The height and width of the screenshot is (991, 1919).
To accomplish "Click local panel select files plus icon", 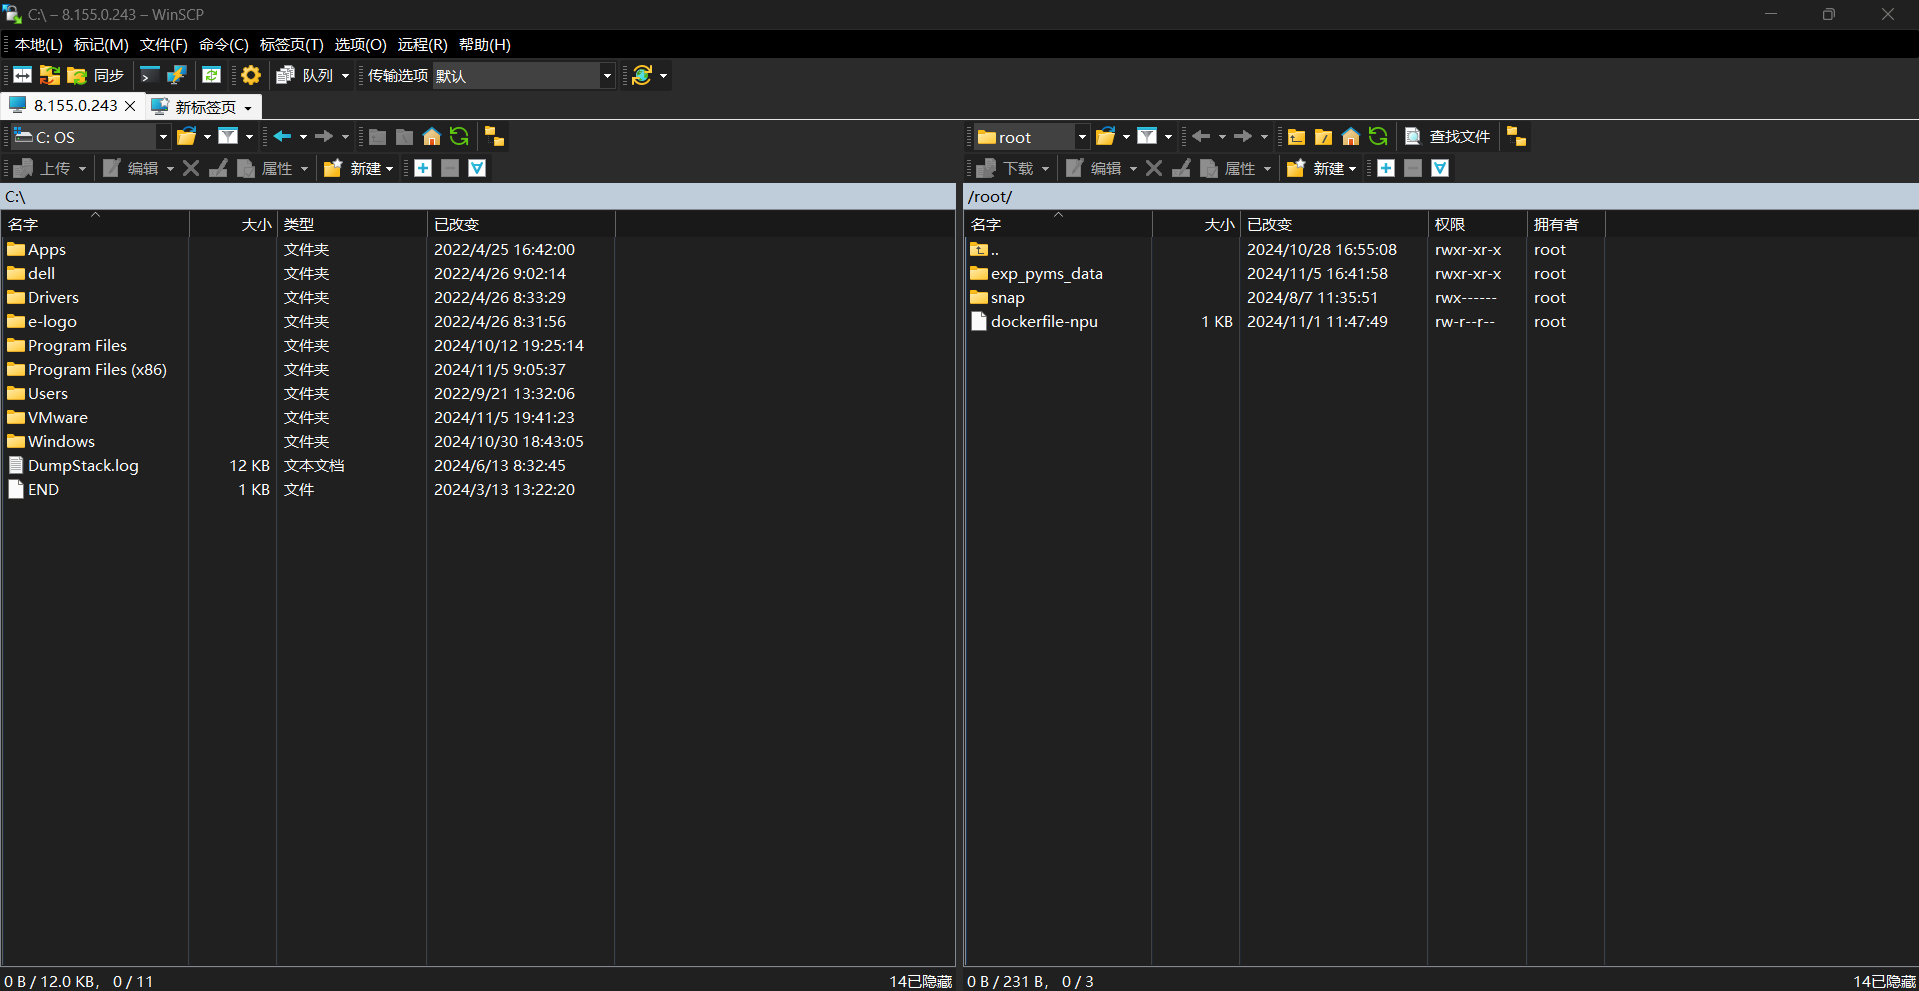I will point(423,168).
